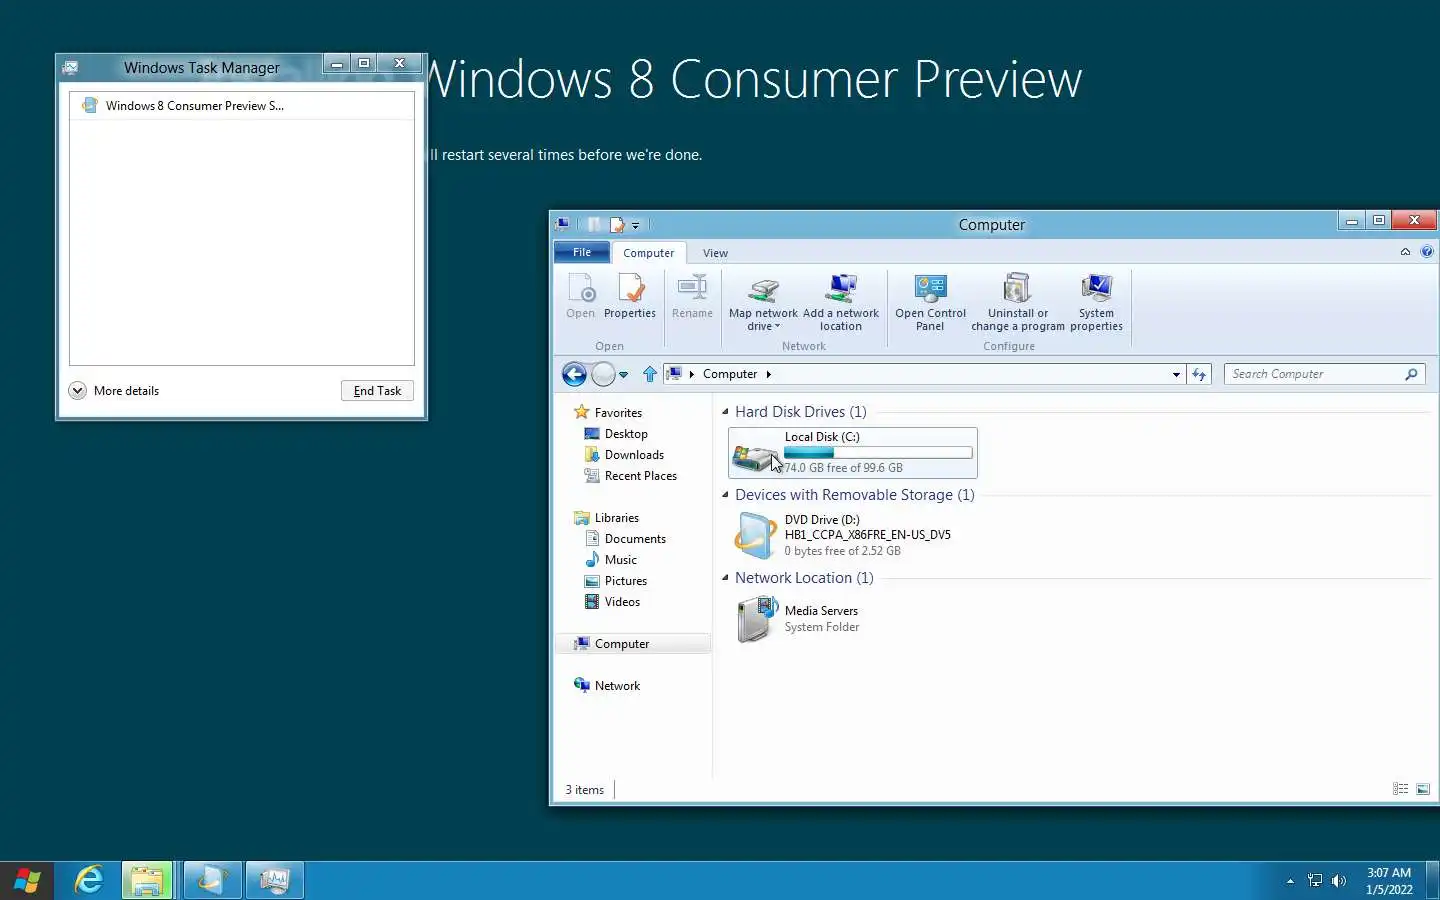
Task: Open Music library
Action: [x=620, y=560]
